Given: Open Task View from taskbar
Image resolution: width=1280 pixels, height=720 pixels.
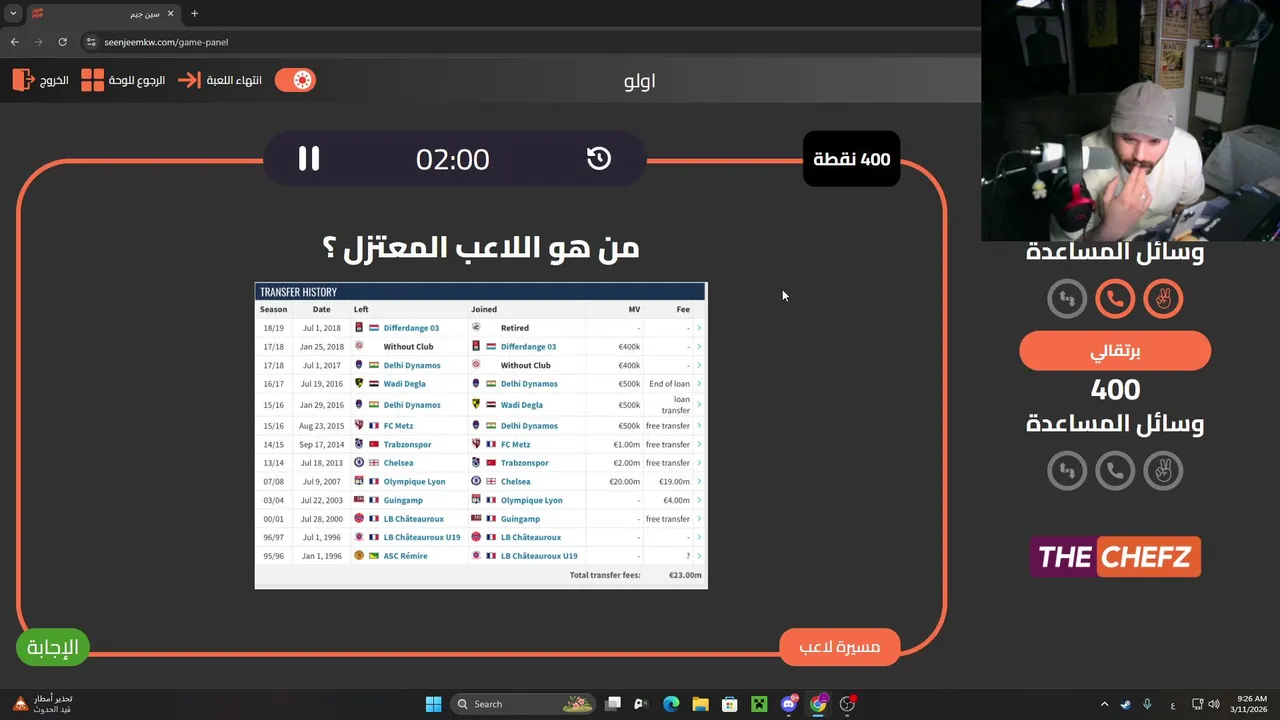Looking at the screenshot, I should point(613,704).
